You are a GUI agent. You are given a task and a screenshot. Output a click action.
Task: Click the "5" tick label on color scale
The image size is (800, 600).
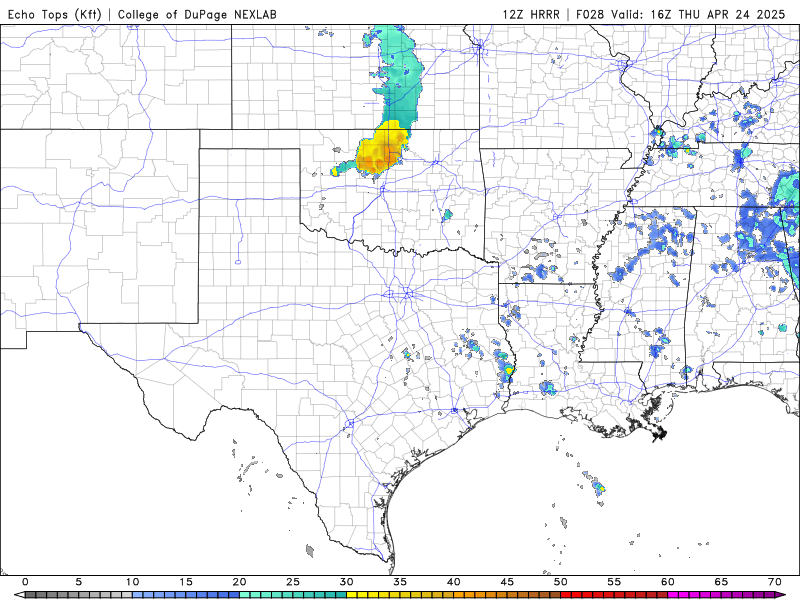tap(79, 582)
